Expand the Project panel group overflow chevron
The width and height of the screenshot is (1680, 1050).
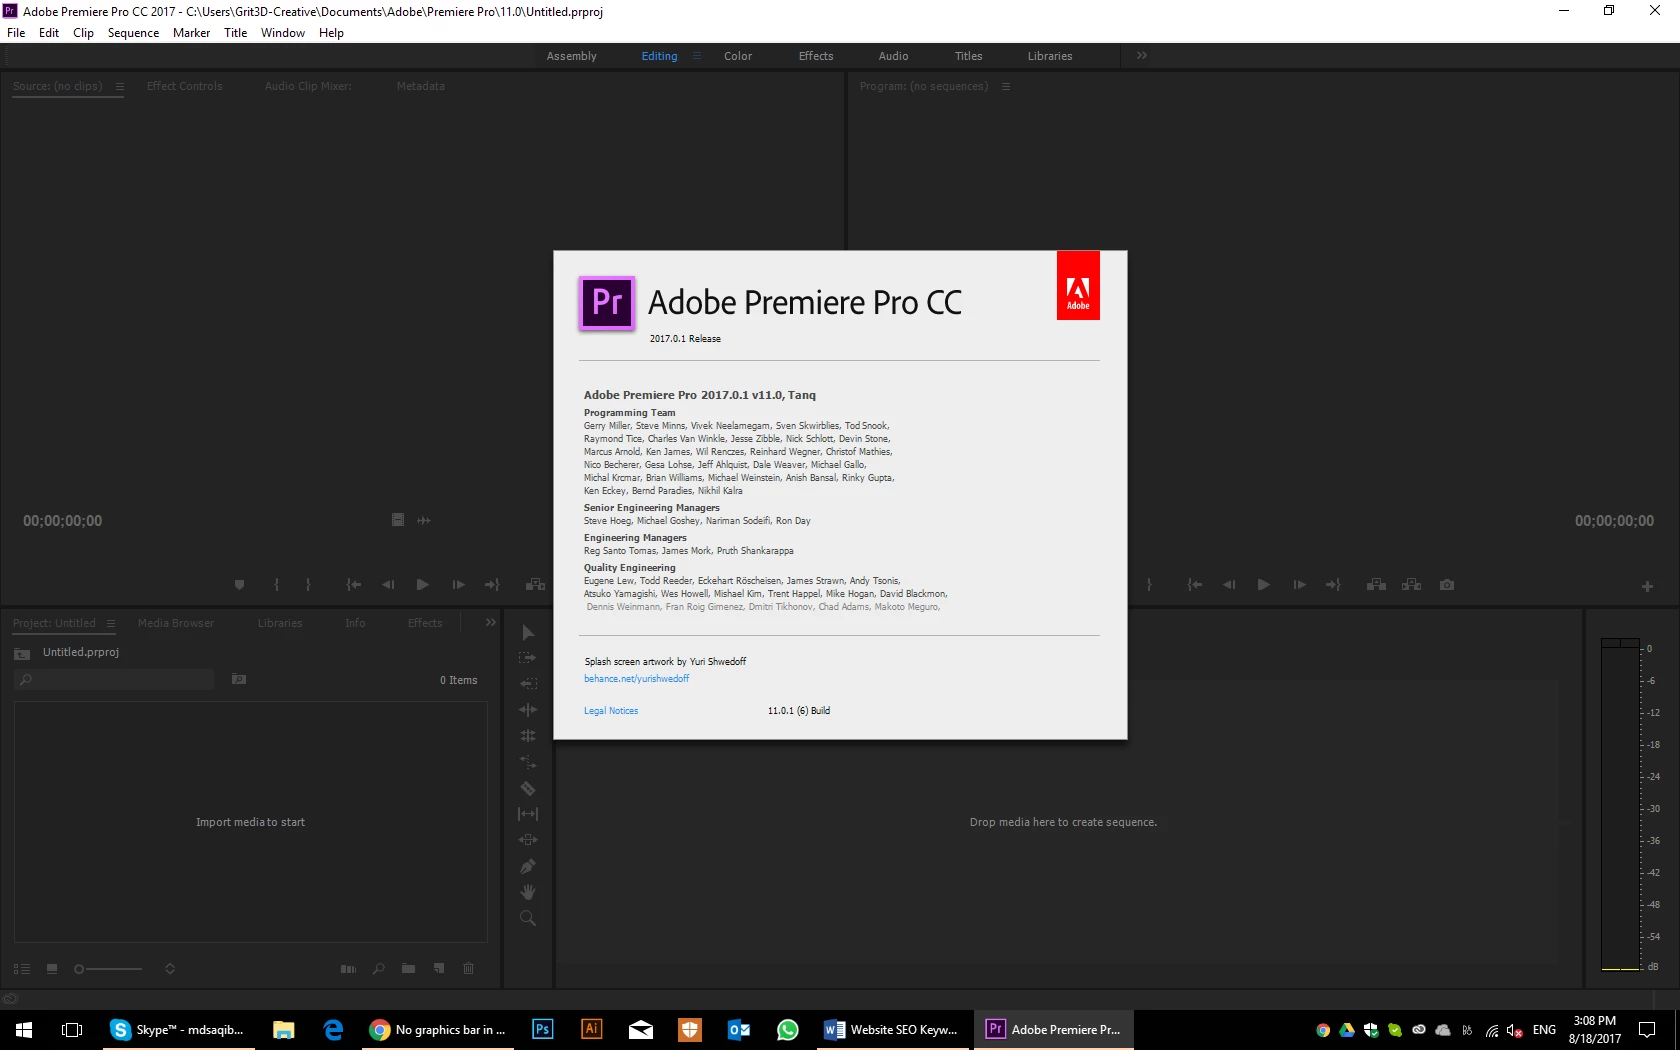tap(491, 623)
